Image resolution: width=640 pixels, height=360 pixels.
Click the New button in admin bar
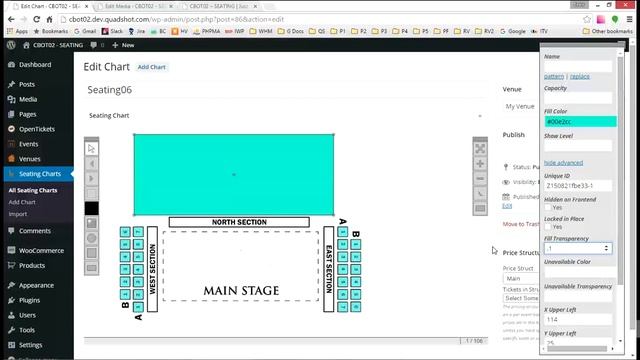pyautogui.click(x=123, y=45)
